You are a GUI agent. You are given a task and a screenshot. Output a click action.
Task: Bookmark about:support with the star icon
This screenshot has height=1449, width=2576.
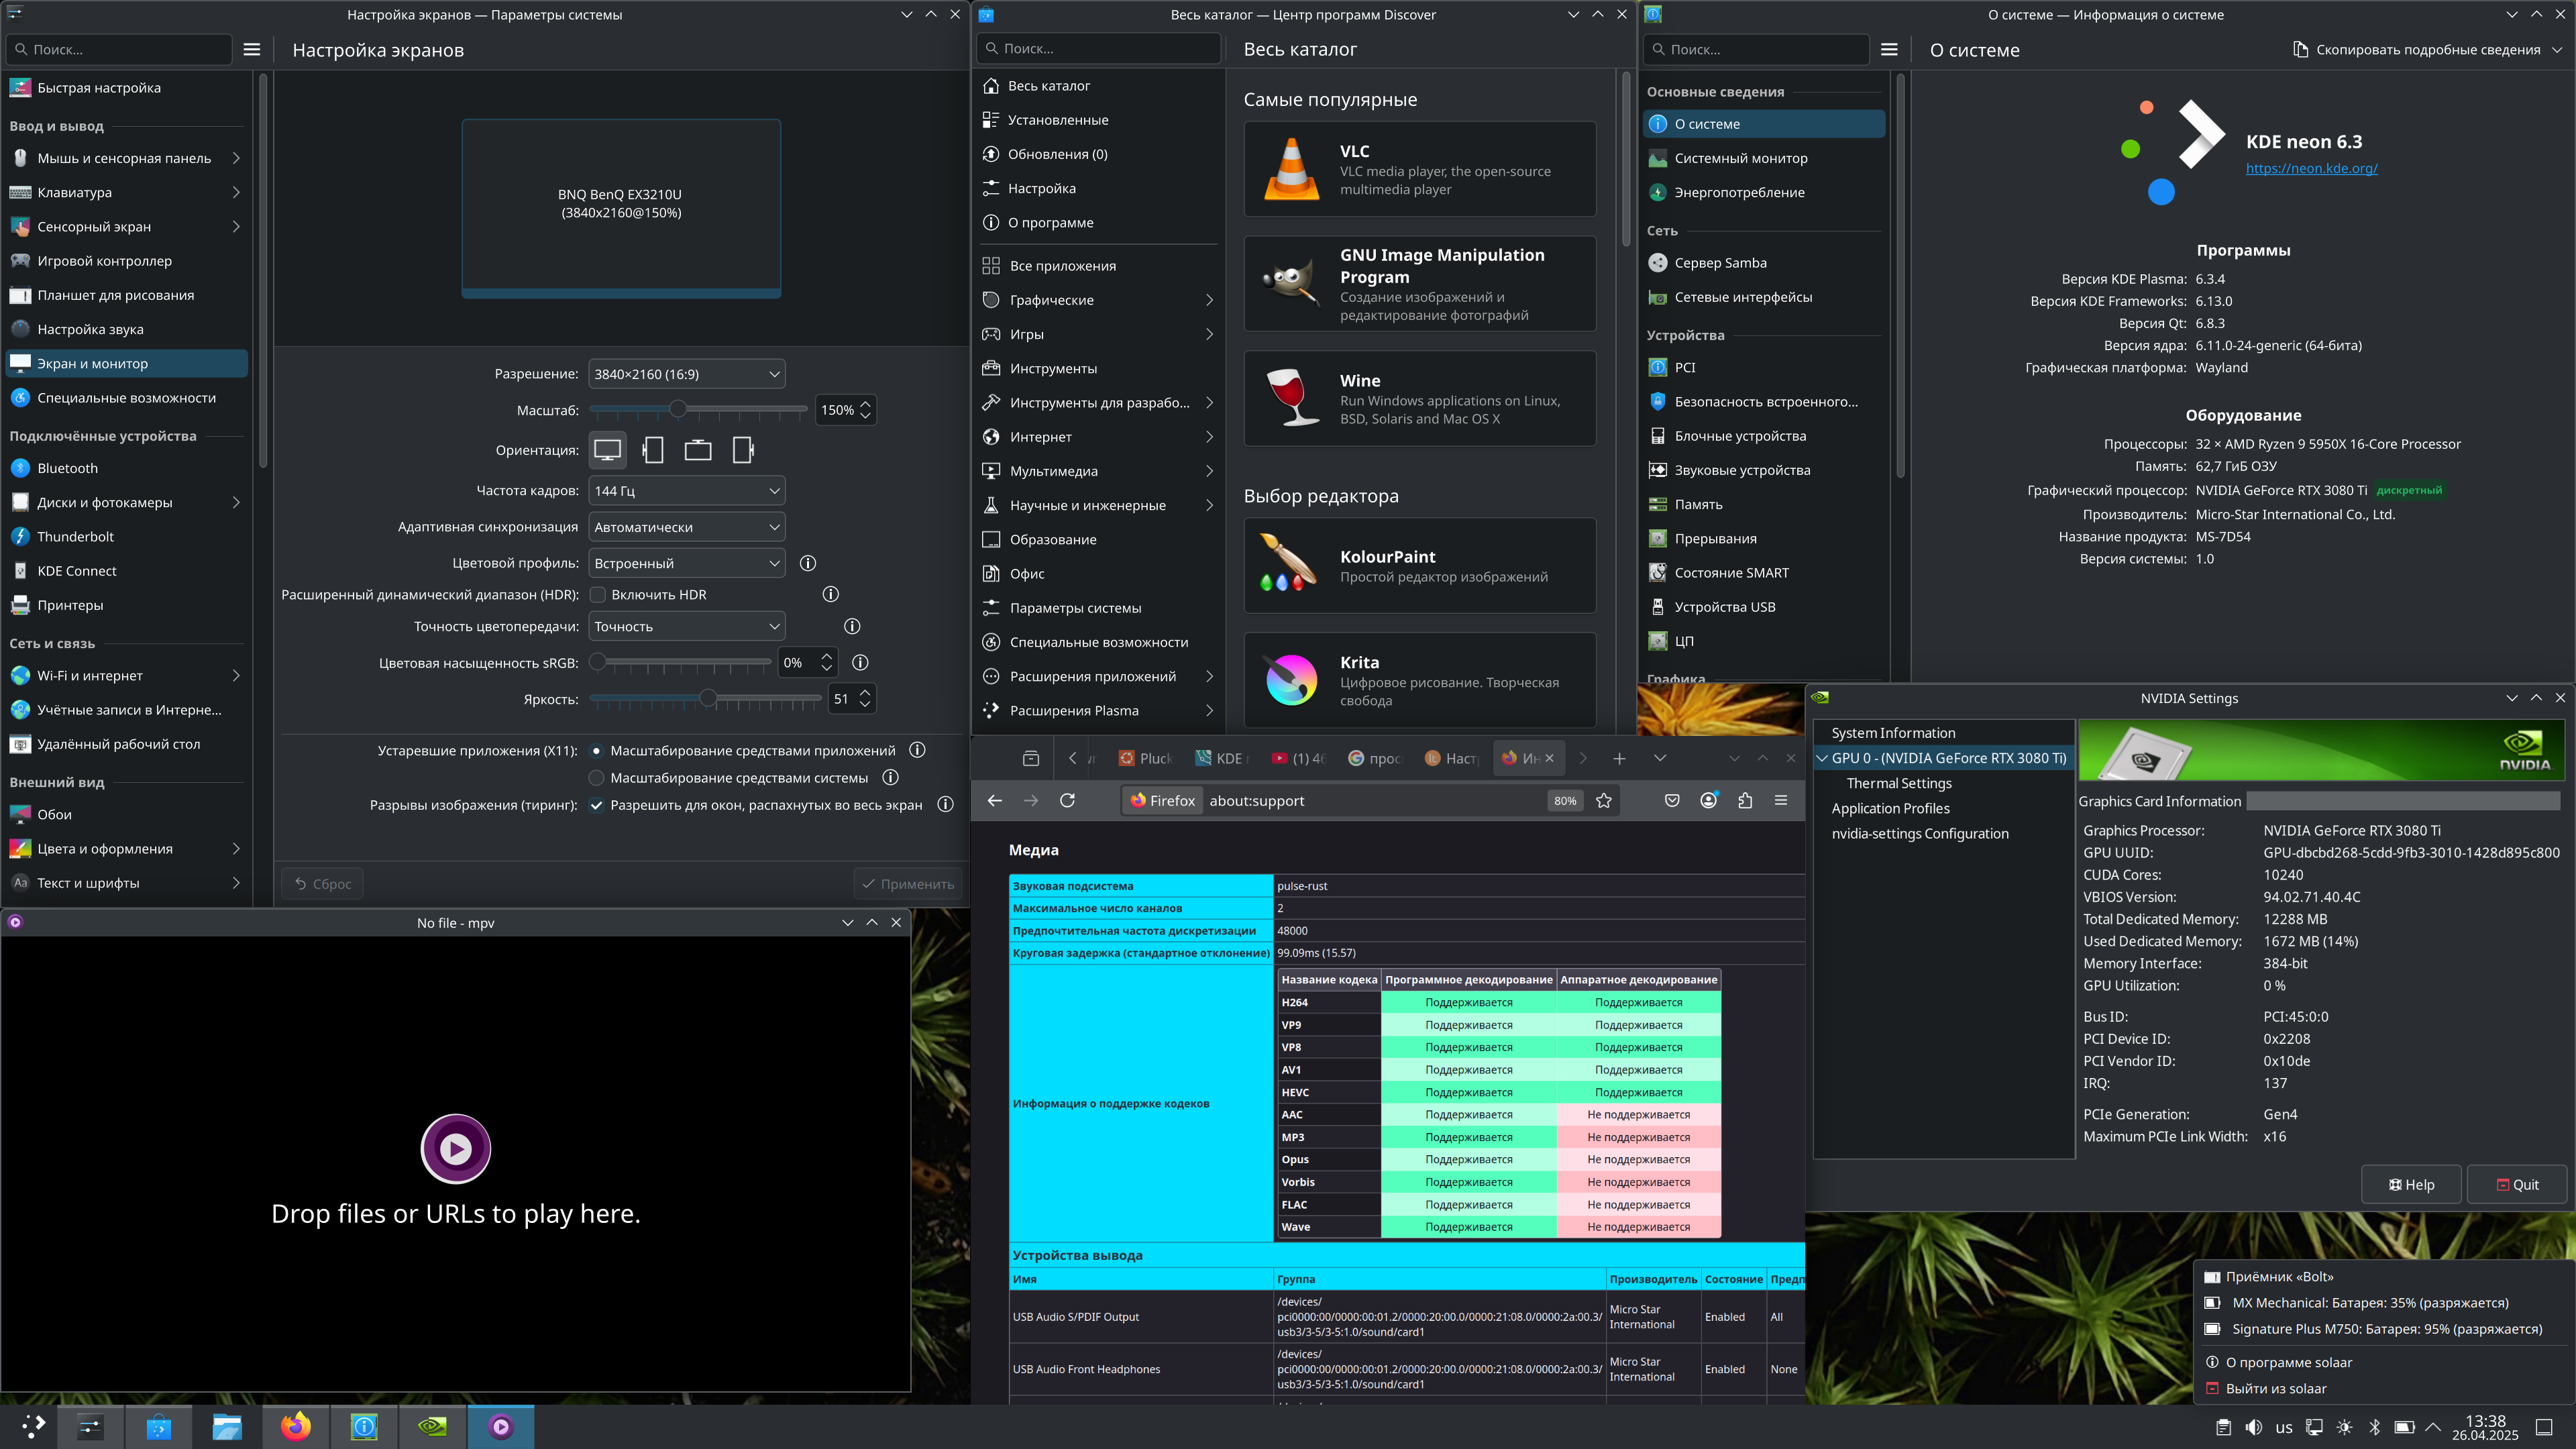(x=1604, y=800)
